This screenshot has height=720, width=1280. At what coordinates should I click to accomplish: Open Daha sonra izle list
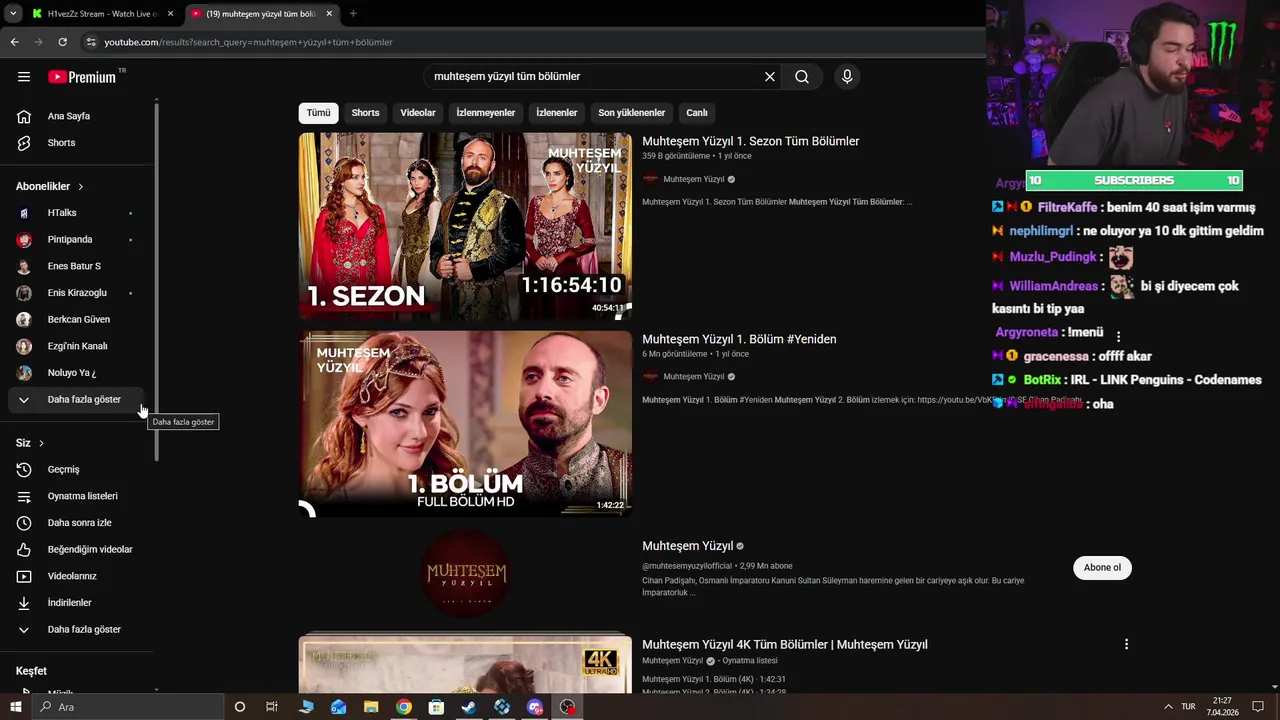pyautogui.click(x=80, y=523)
